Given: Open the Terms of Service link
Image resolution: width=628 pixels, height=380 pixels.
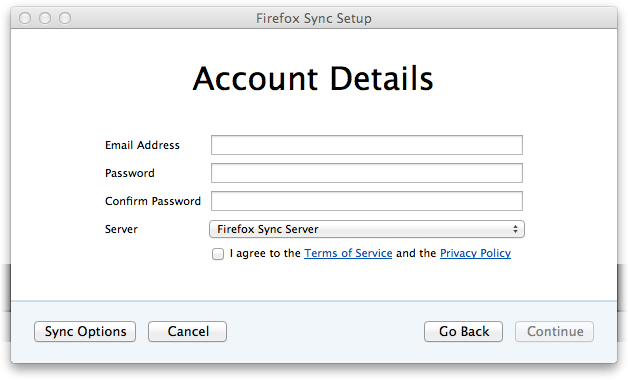Looking at the screenshot, I should 348,253.
